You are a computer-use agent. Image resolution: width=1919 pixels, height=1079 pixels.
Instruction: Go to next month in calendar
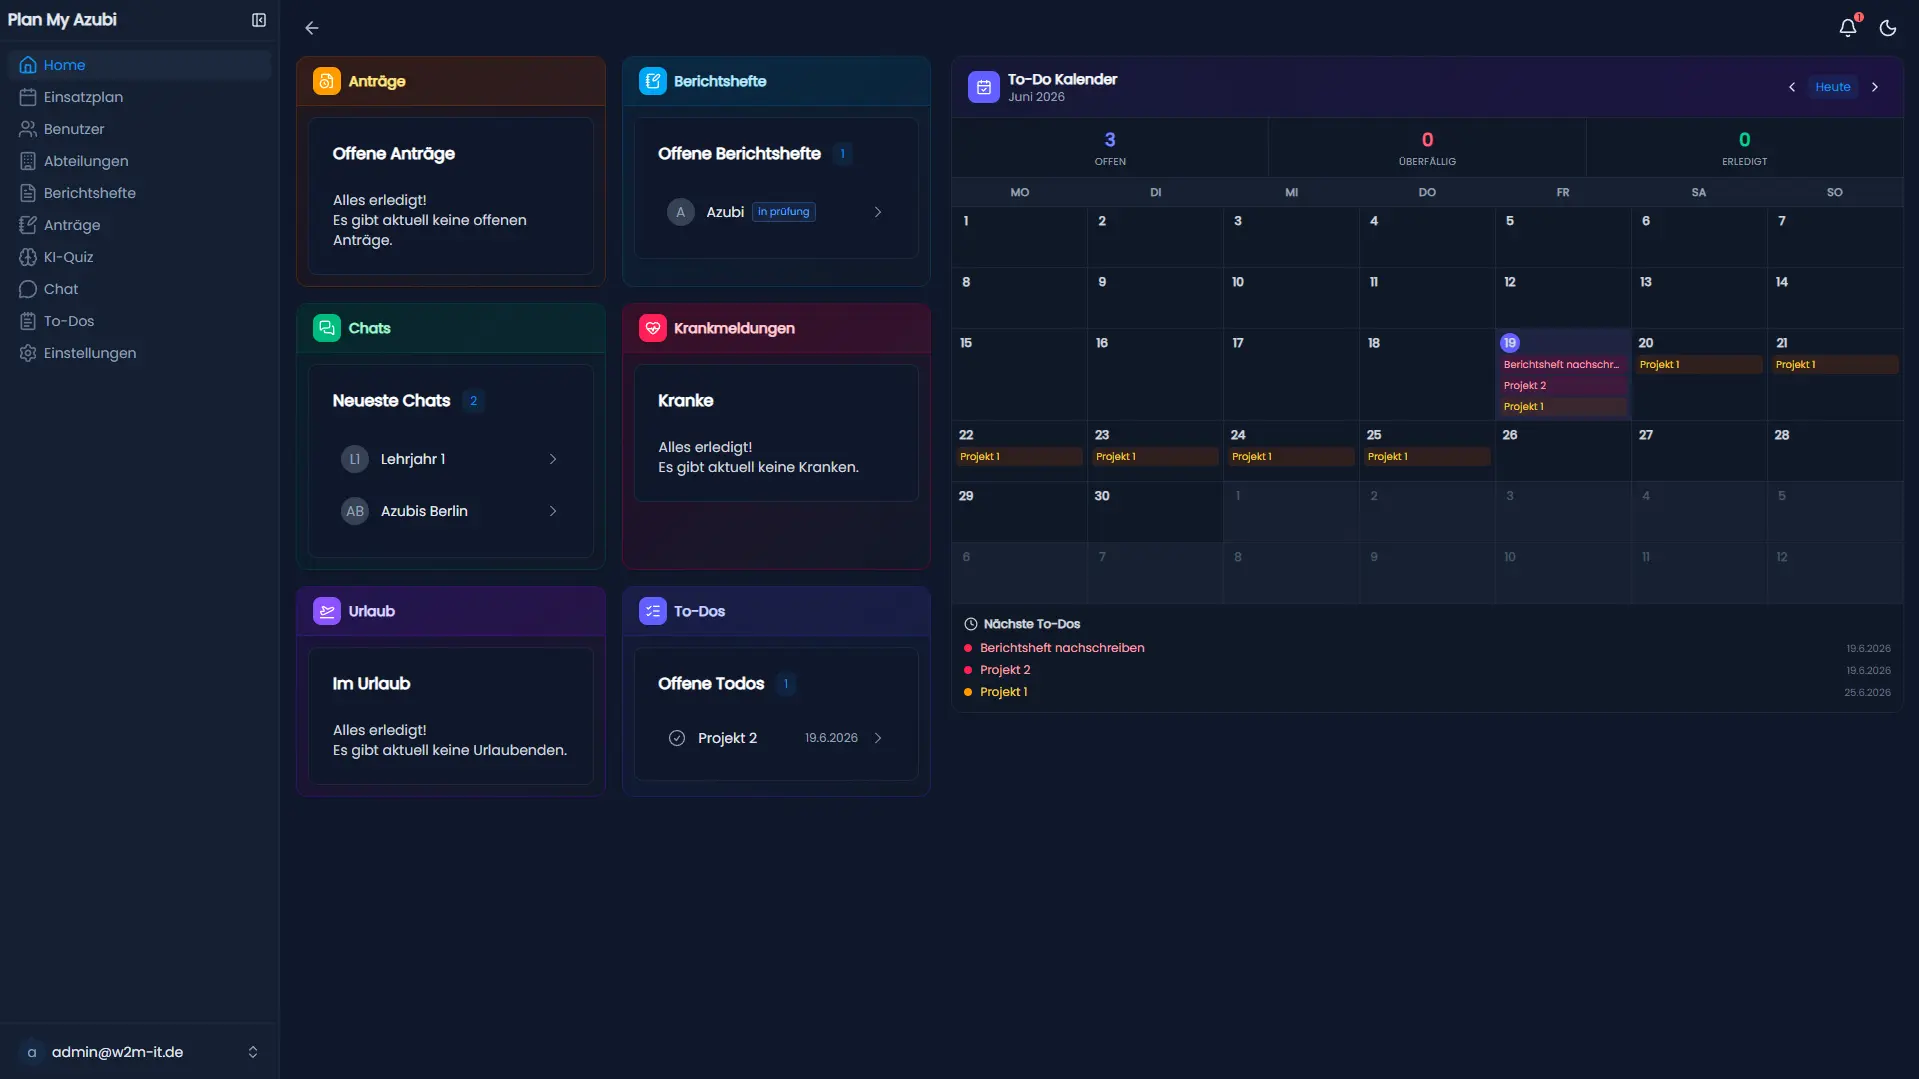click(x=1875, y=87)
